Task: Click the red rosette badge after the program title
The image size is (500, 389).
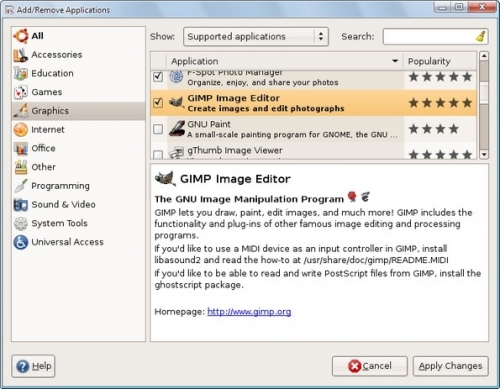Action: click(x=352, y=197)
